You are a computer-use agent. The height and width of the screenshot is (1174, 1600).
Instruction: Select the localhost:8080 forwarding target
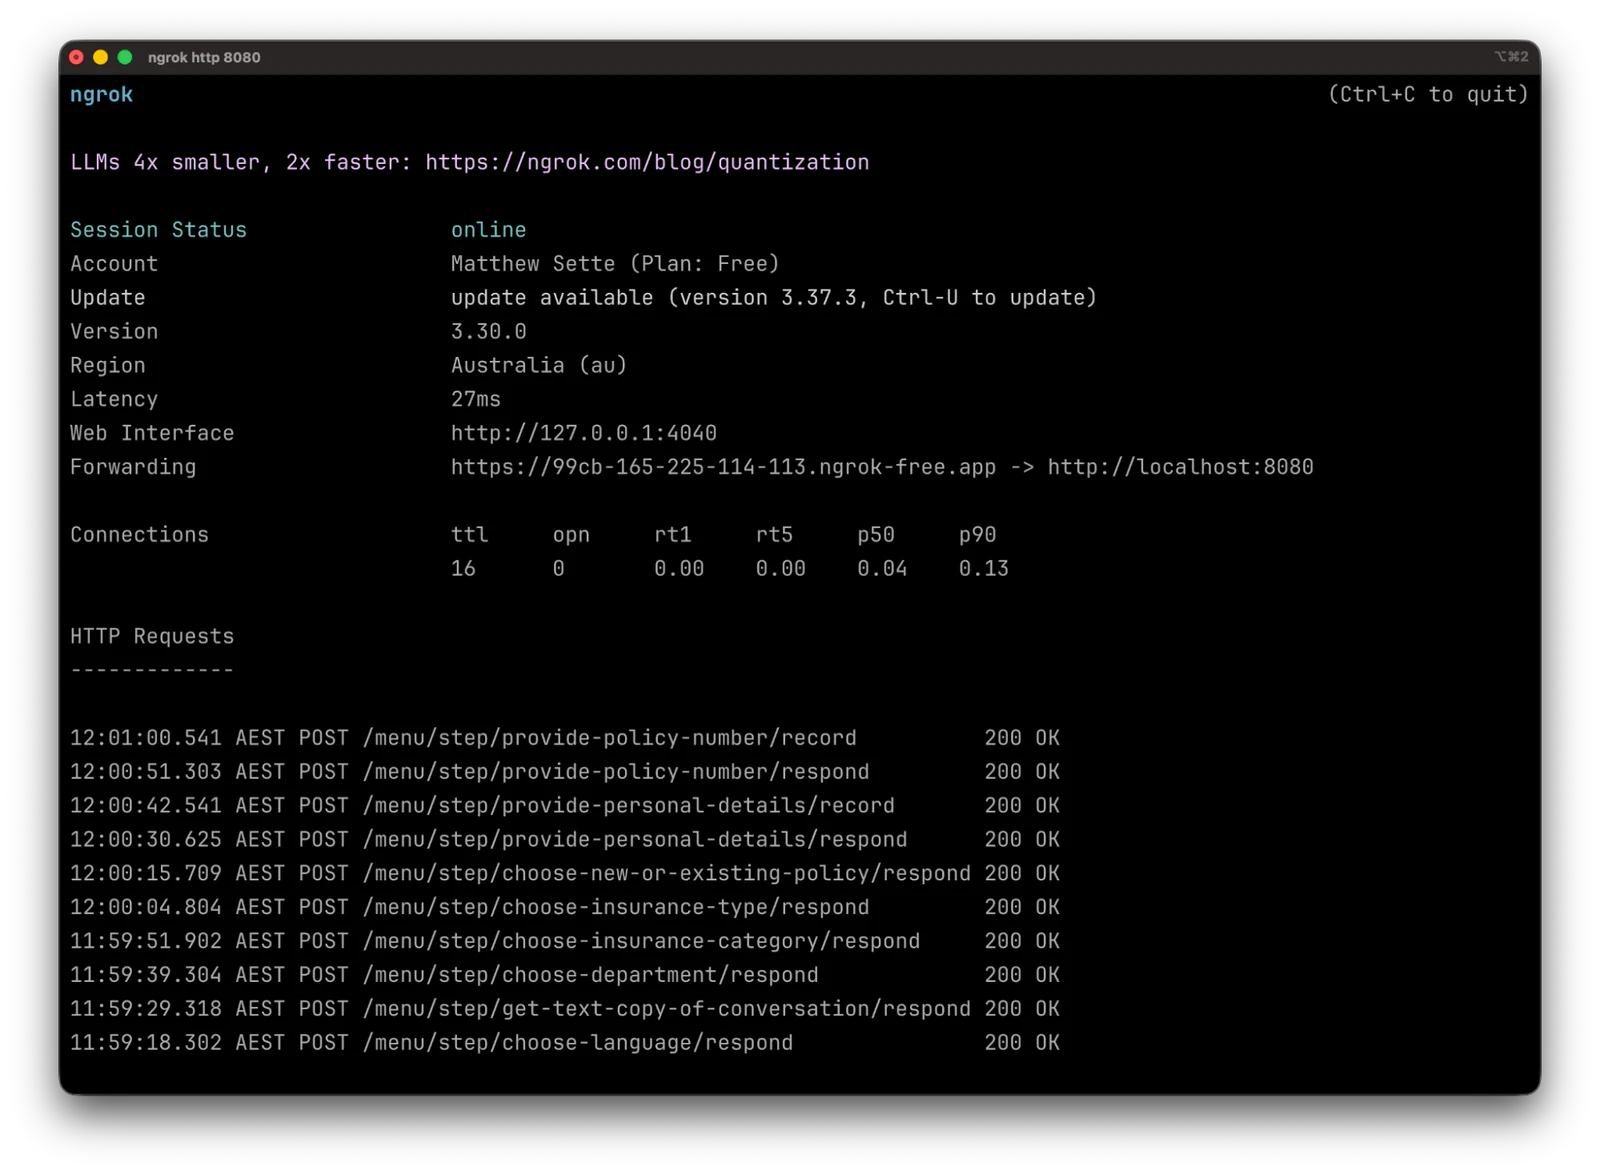1180,466
